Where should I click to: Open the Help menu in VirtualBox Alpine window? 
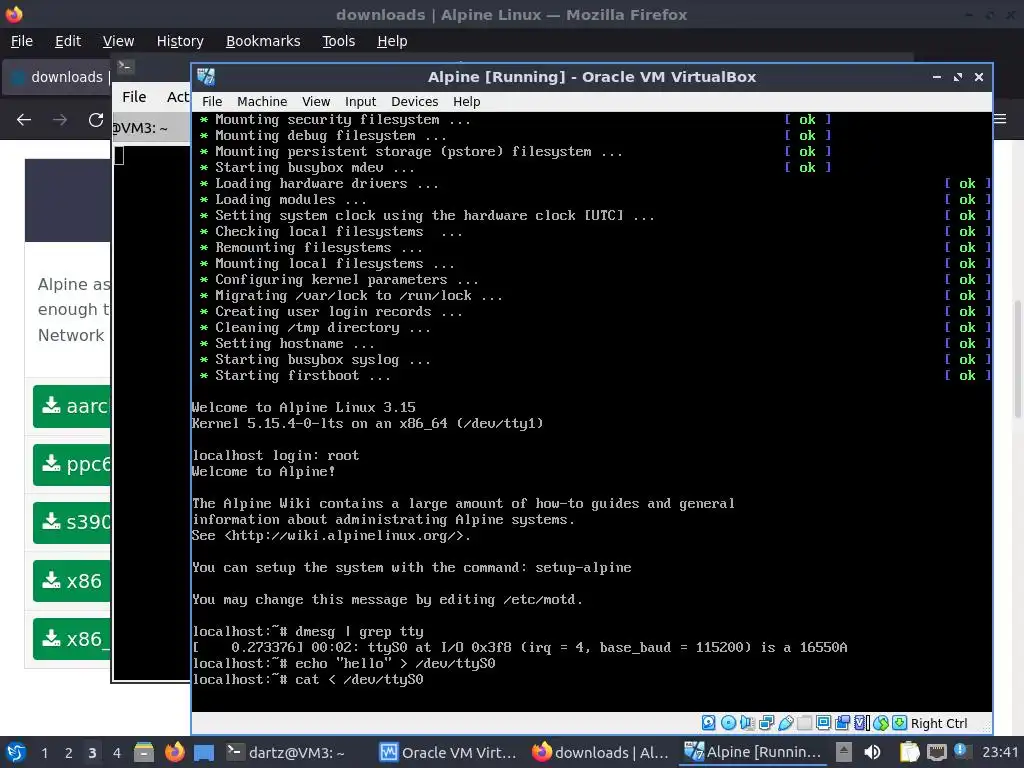[x=466, y=101]
